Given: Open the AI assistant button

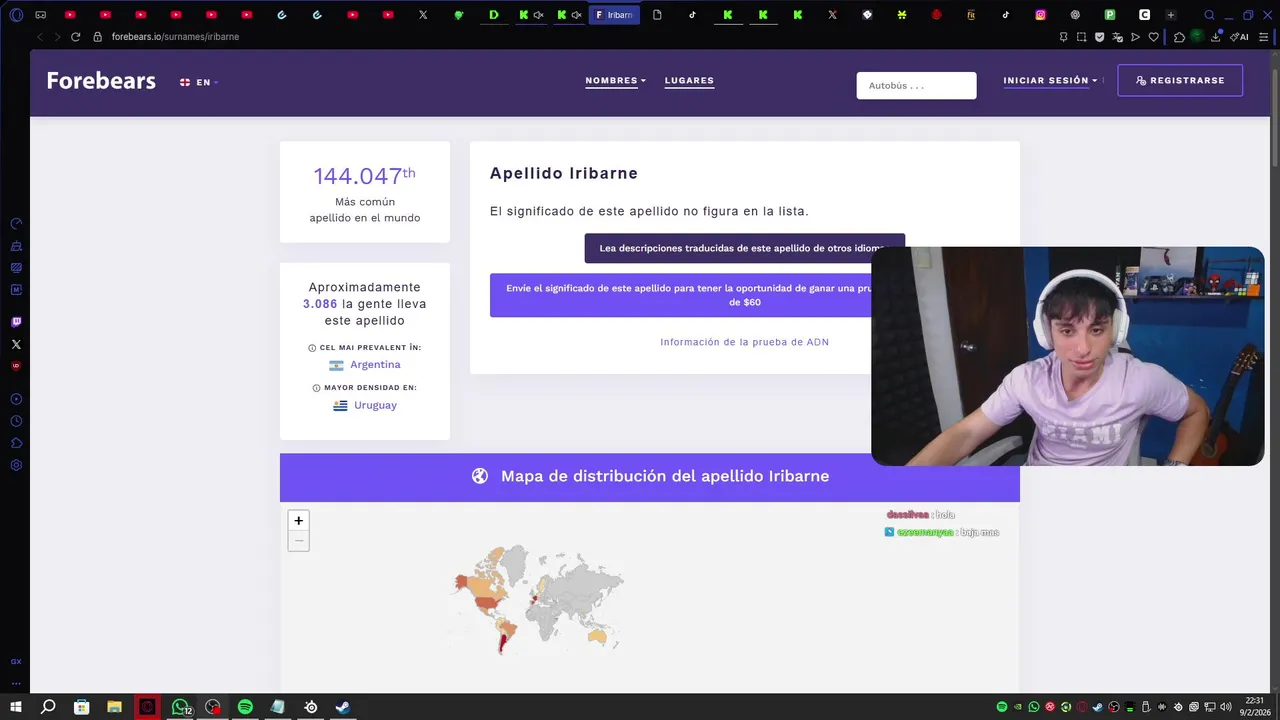Looking at the screenshot, I should tap(1239, 37).
